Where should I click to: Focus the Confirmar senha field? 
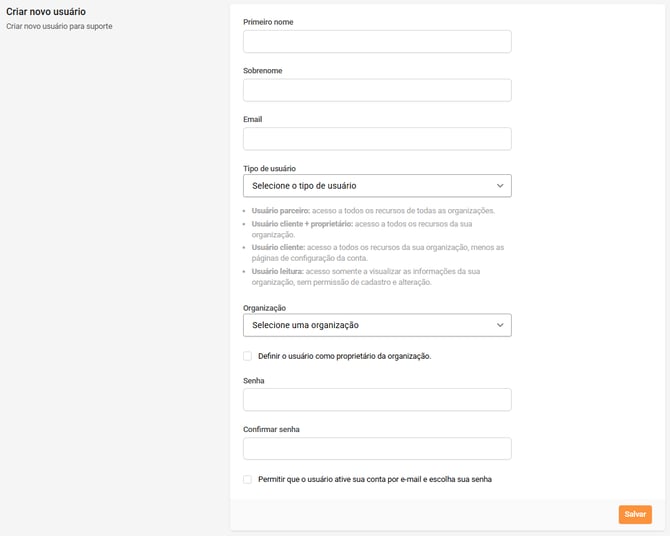coord(377,448)
